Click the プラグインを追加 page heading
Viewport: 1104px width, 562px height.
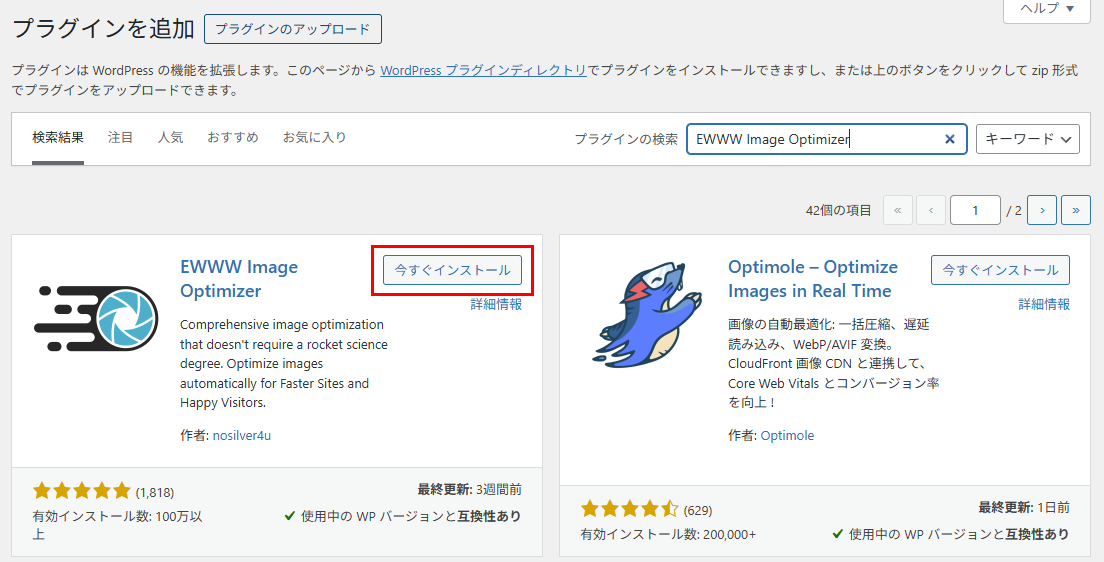pyautogui.click(x=104, y=29)
